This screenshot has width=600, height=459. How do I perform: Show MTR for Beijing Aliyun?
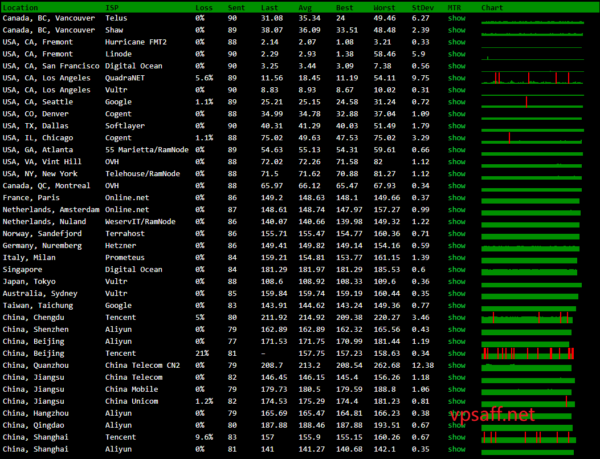(457, 342)
